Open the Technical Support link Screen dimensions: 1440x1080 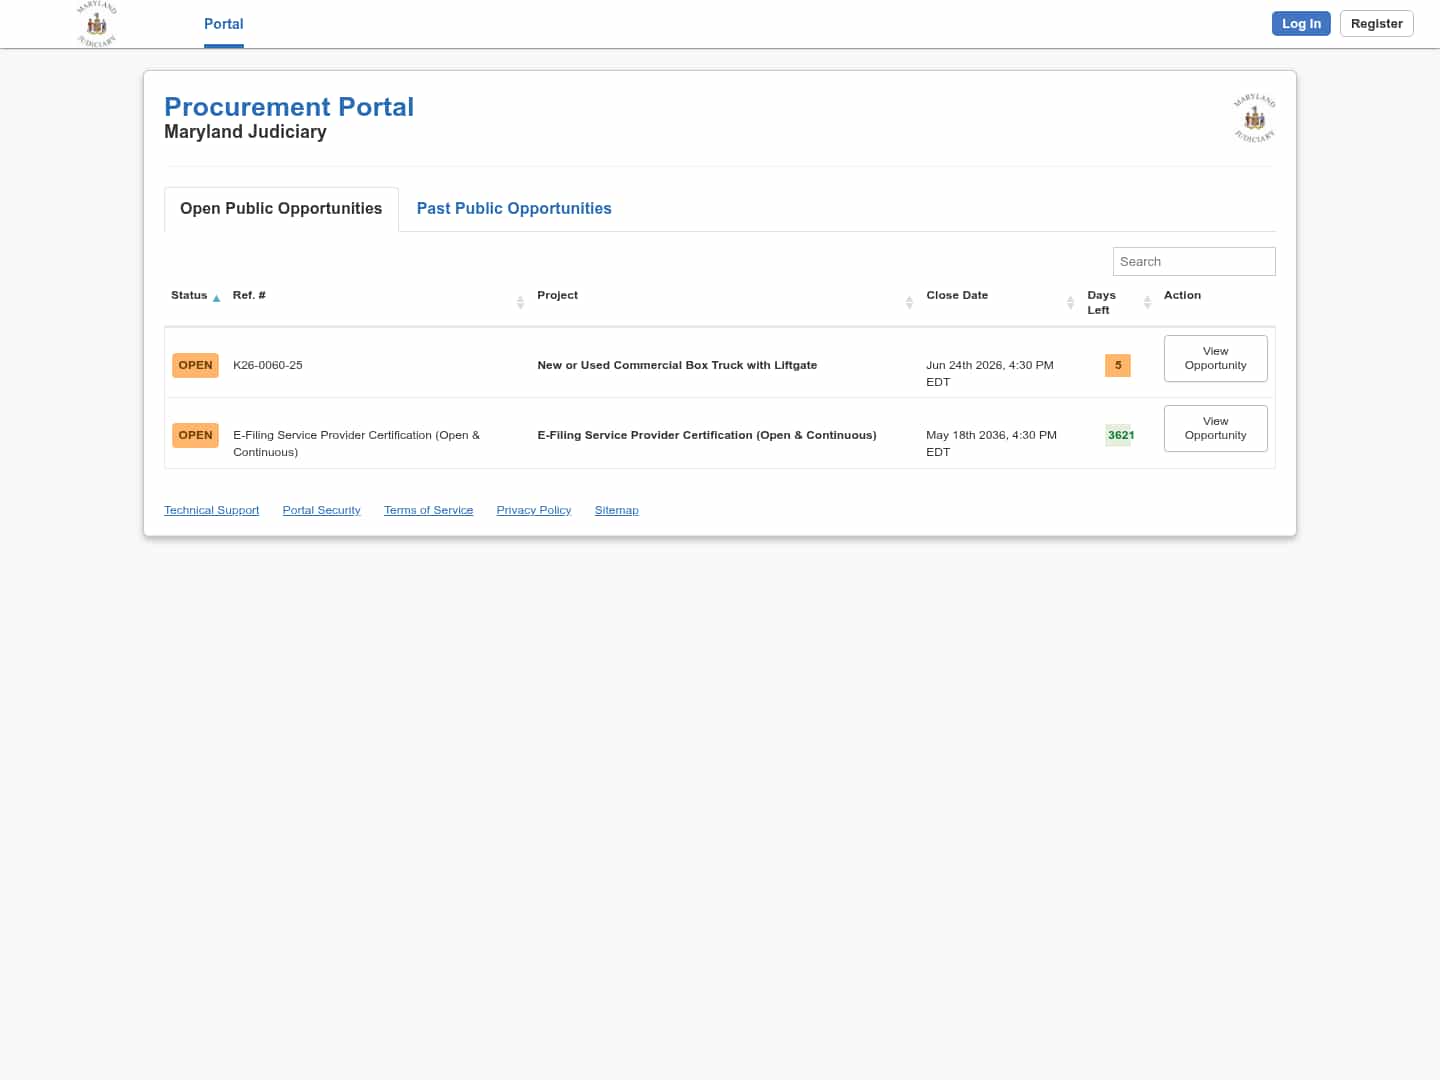(x=211, y=510)
